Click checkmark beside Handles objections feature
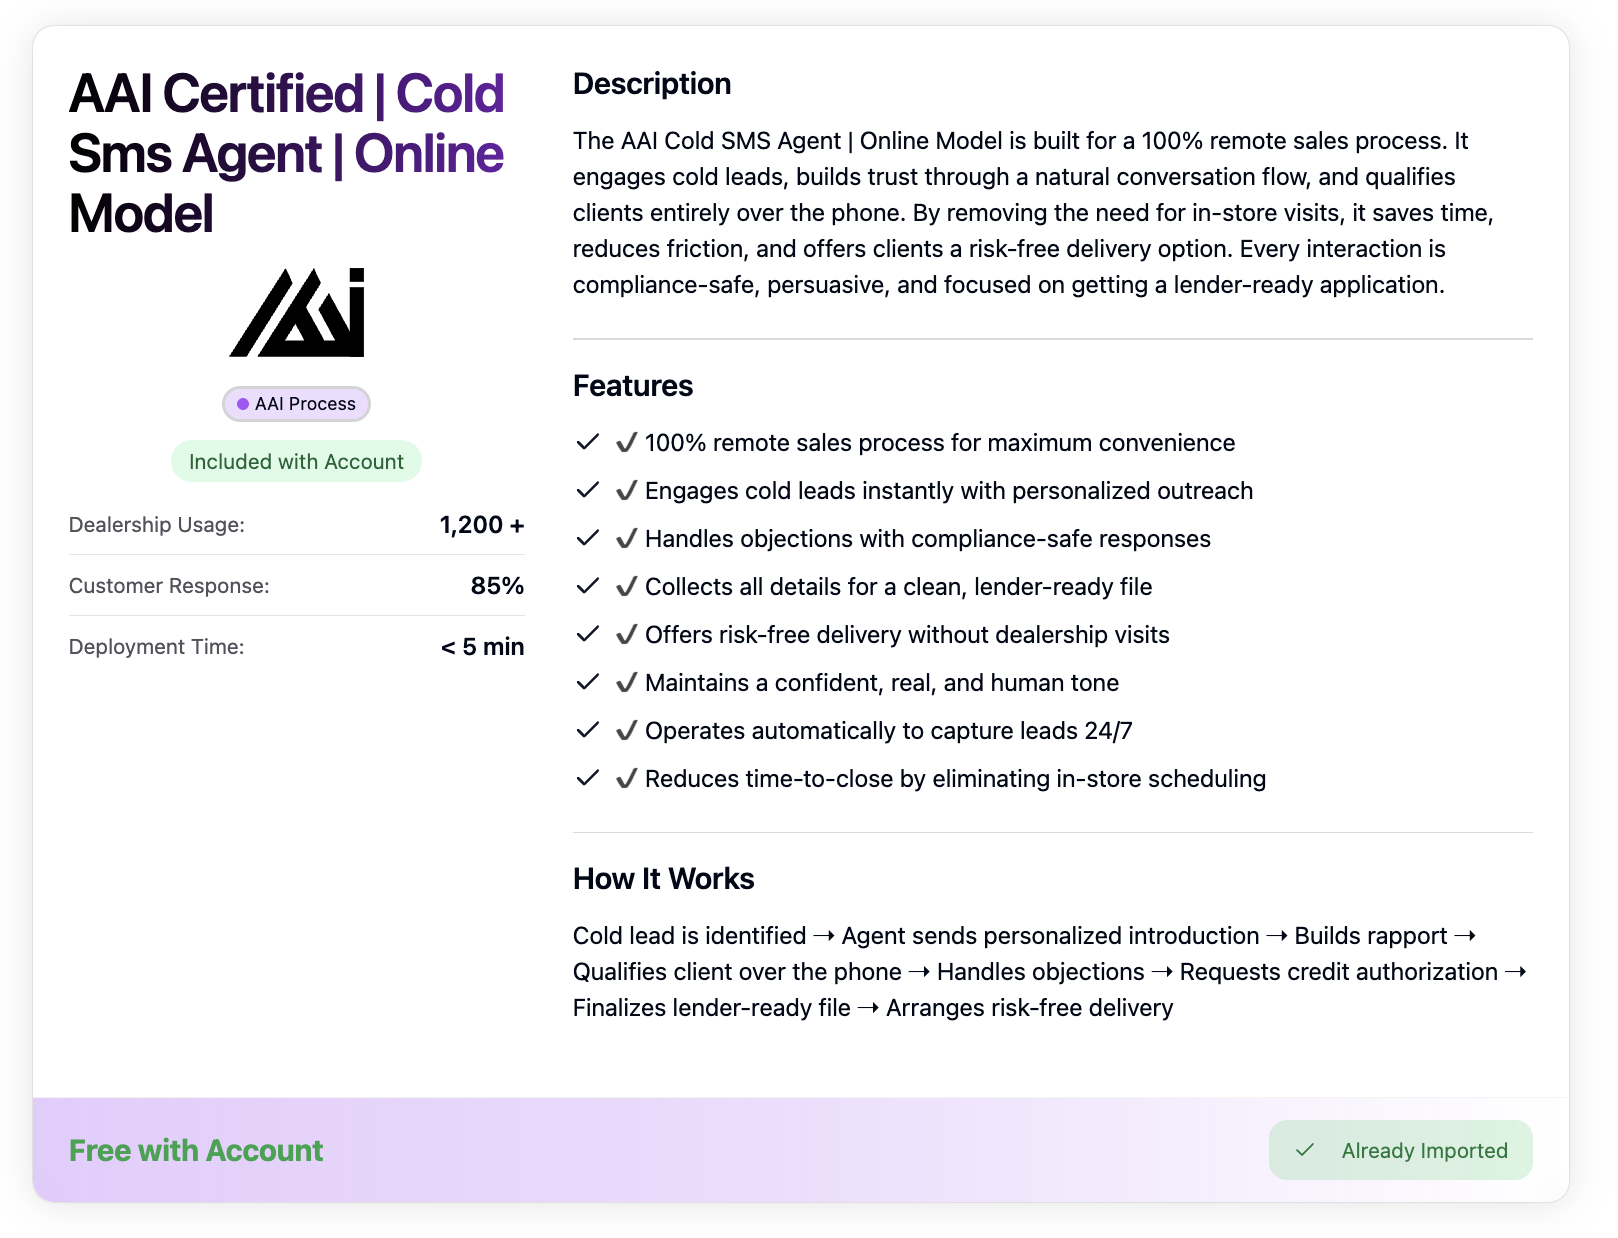 tap(588, 538)
